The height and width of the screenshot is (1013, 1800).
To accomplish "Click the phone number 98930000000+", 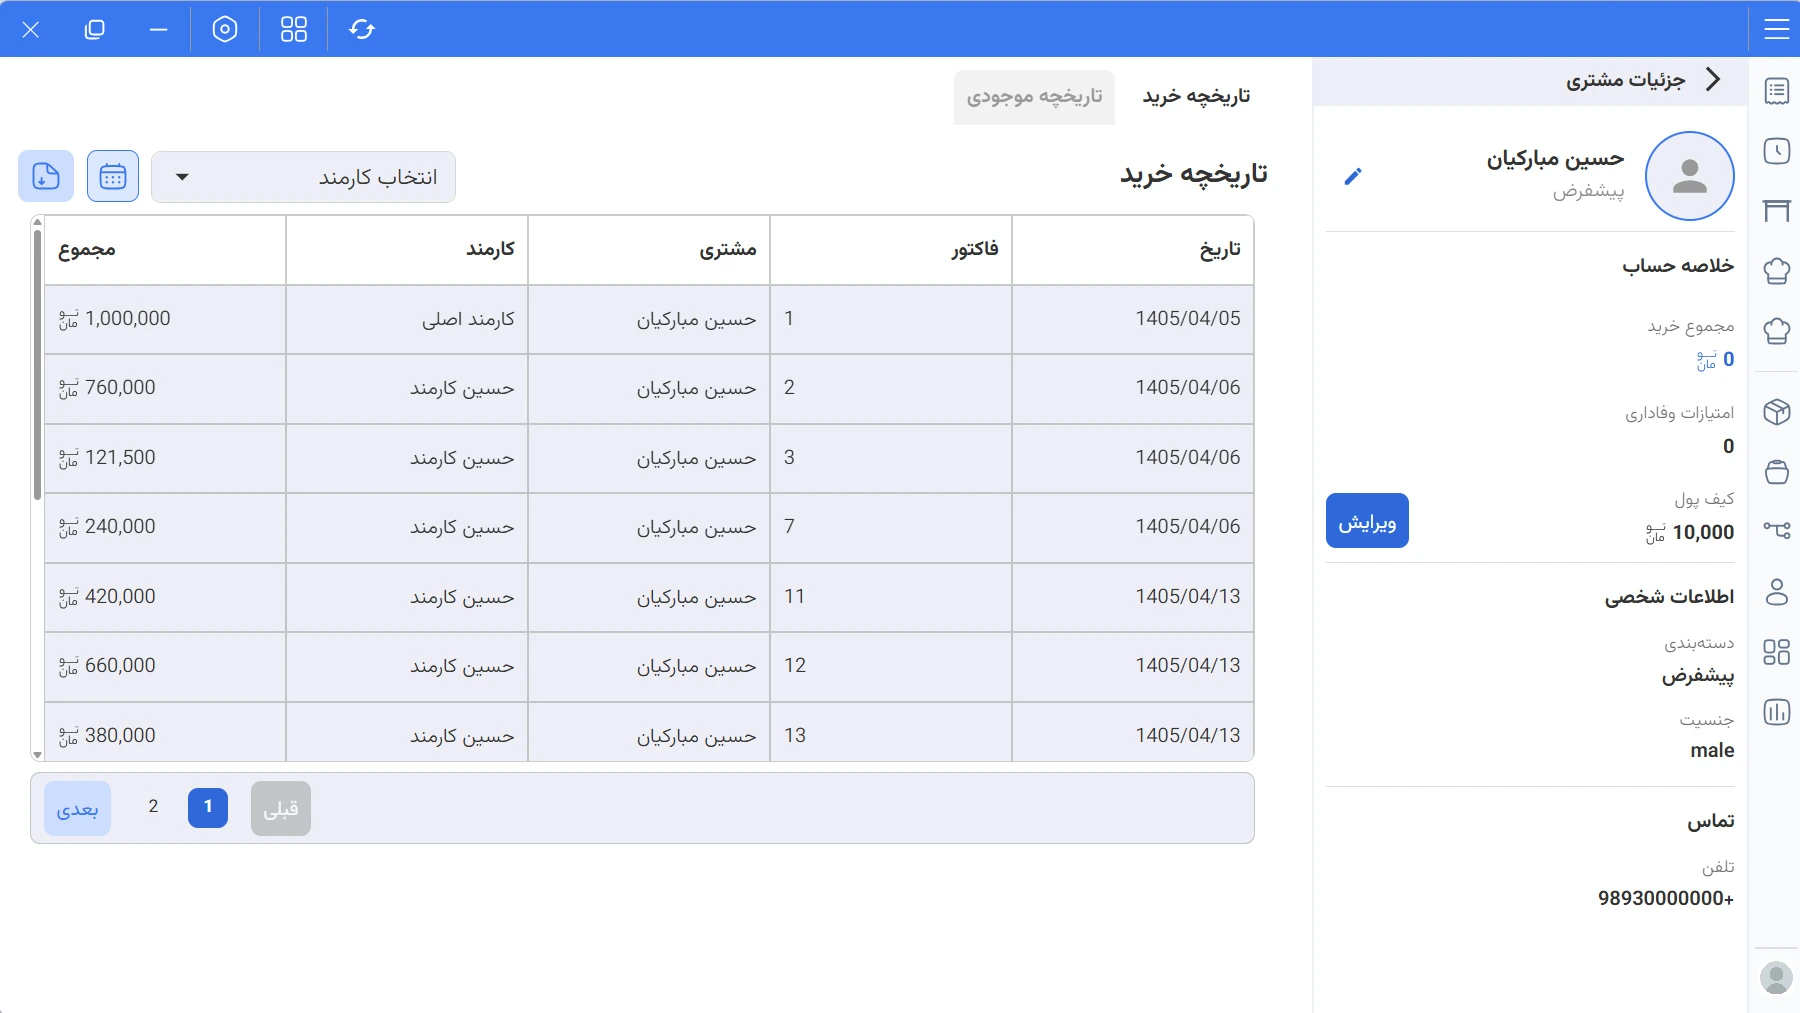I will [x=1666, y=898].
